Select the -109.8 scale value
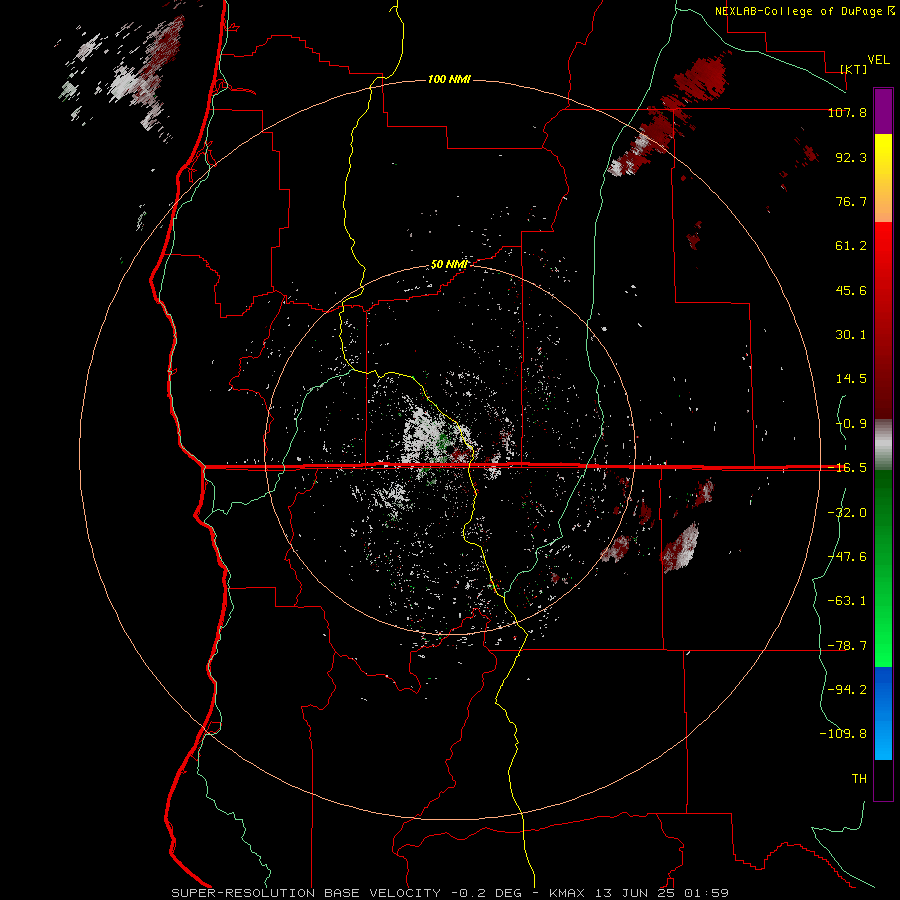The width and height of the screenshot is (900, 900). click(x=843, y=734)
